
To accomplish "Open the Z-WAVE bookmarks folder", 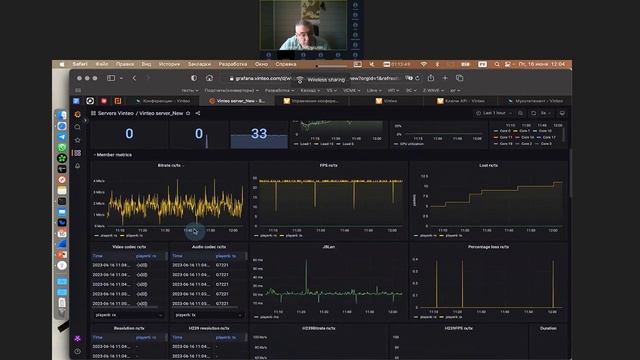I will [433, 91].
